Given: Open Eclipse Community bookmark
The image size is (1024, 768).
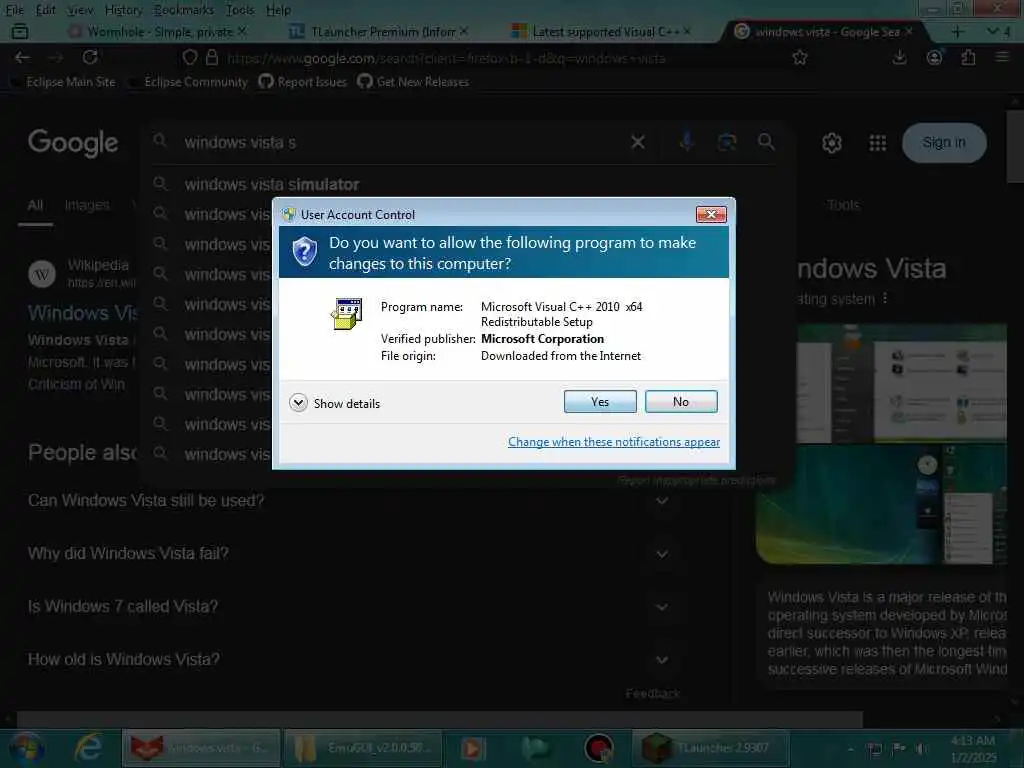Looking at the screenshot, I should (x=189, y=82).
